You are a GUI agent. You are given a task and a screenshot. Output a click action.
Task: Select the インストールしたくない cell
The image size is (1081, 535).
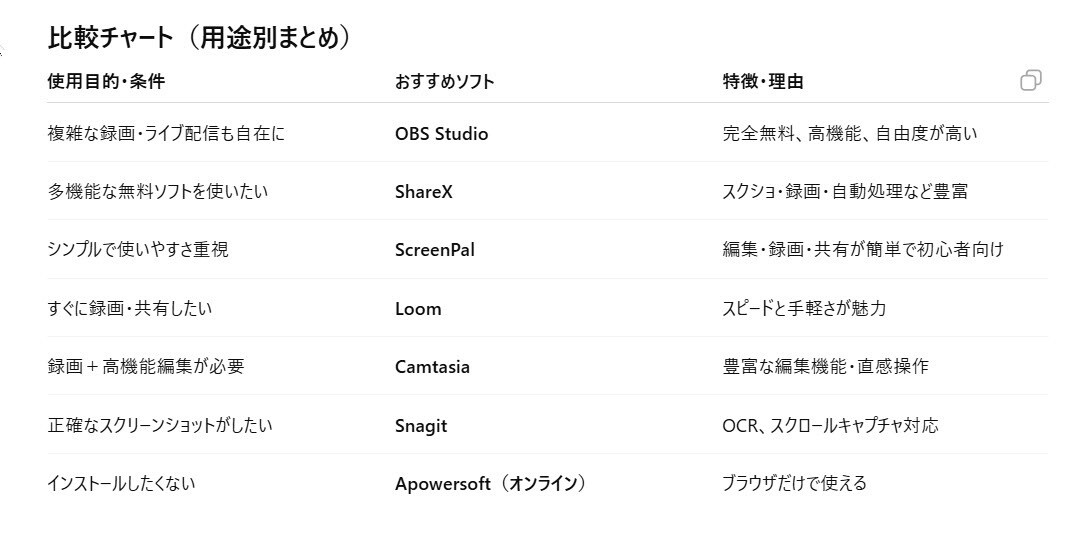[x=121, y=484]
